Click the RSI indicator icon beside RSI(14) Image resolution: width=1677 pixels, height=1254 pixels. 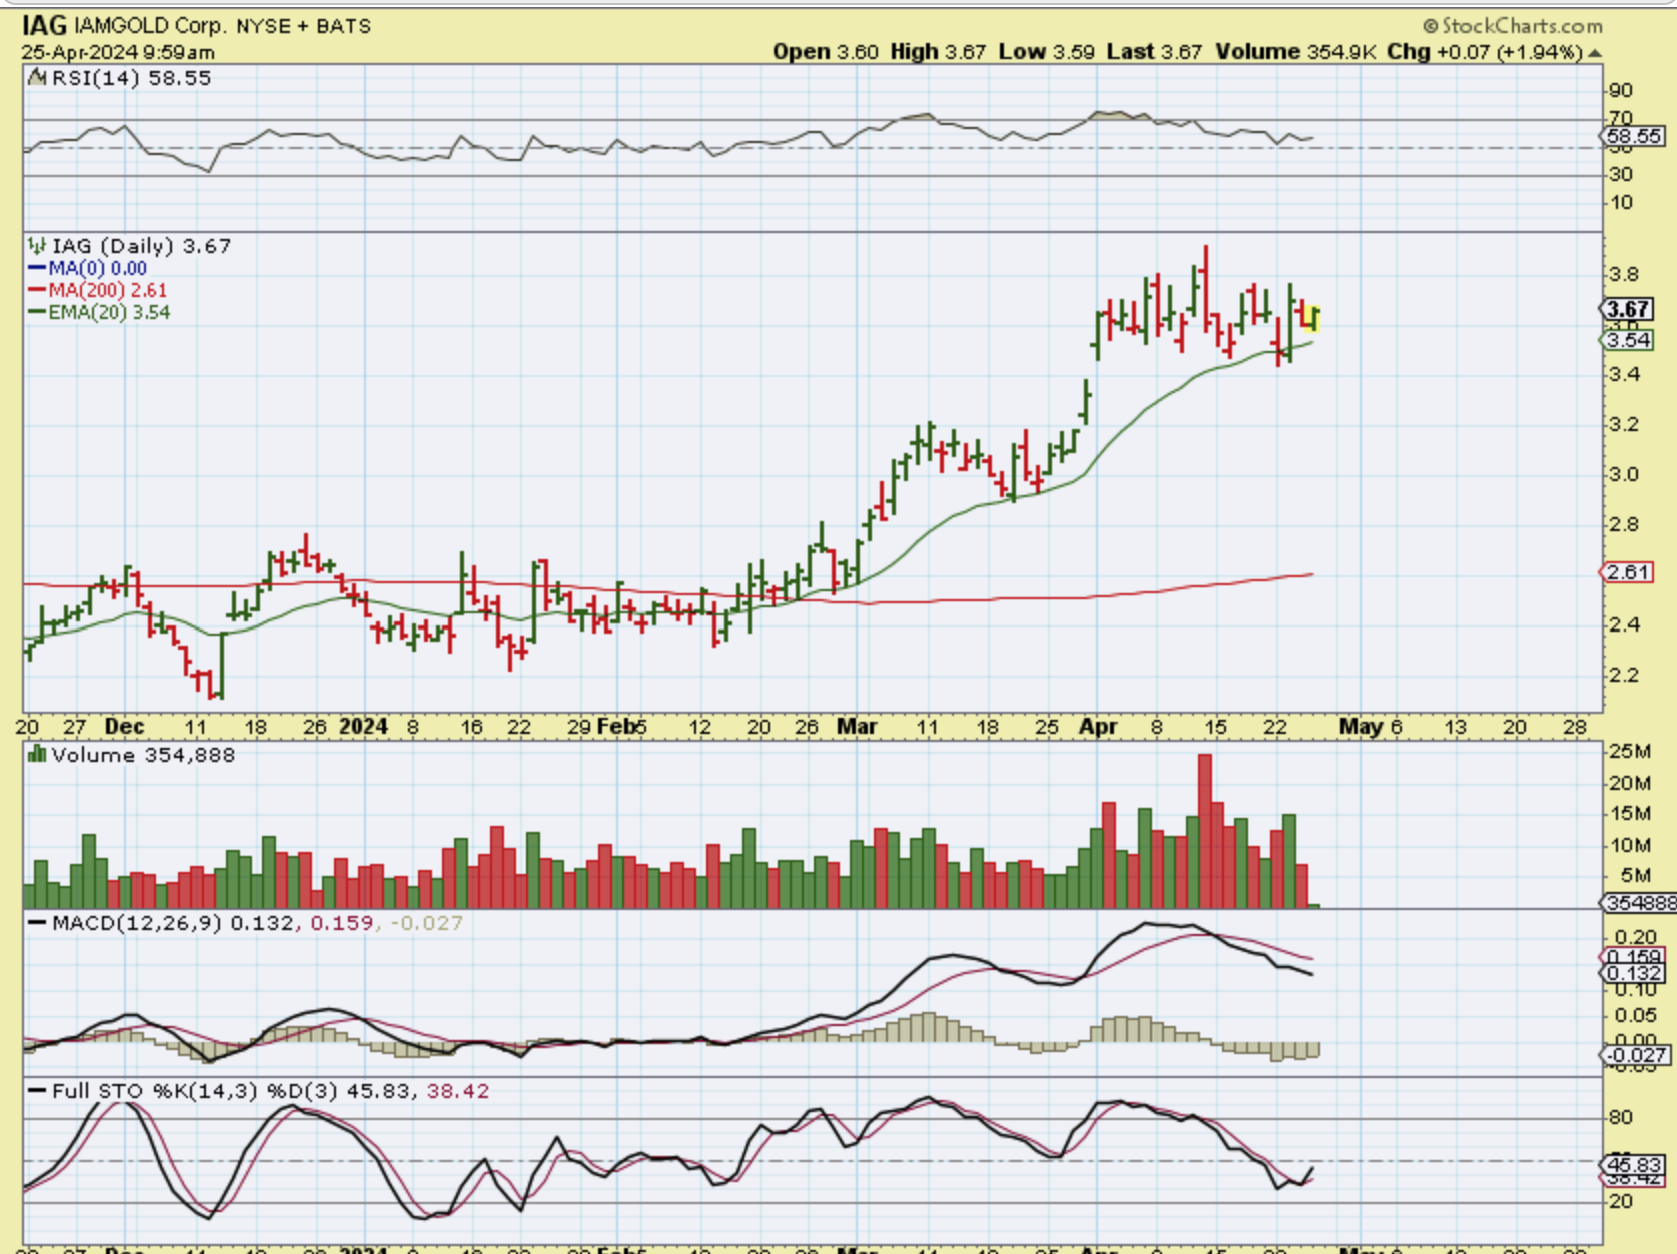click(x=37, y=78)
